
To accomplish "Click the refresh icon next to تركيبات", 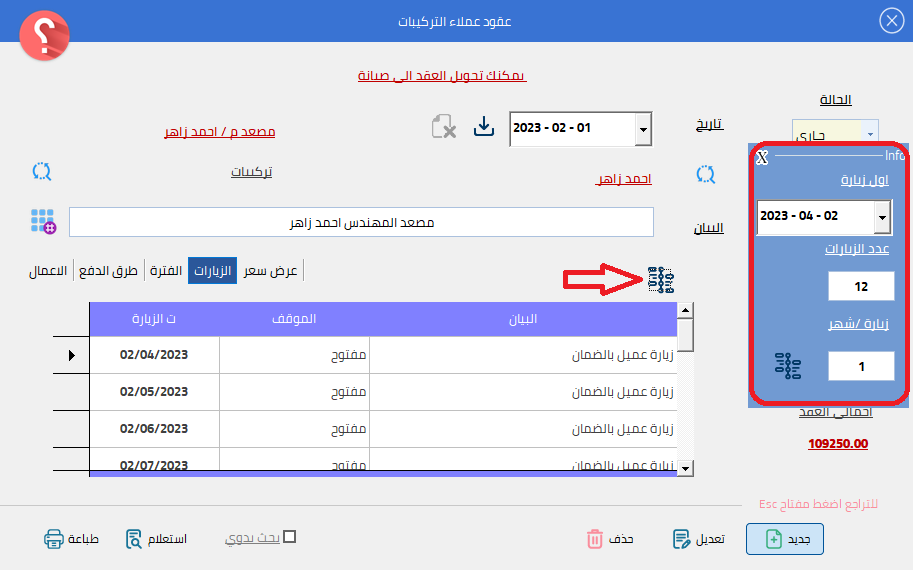I will (x=42, y=171).
